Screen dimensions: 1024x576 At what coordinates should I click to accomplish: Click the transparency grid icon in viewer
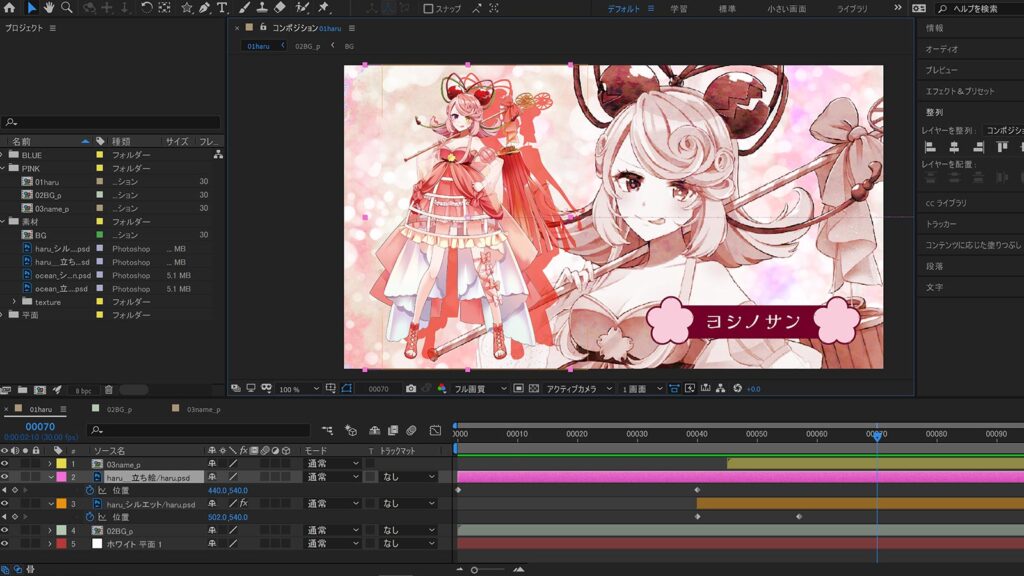[x=534, y=389]
